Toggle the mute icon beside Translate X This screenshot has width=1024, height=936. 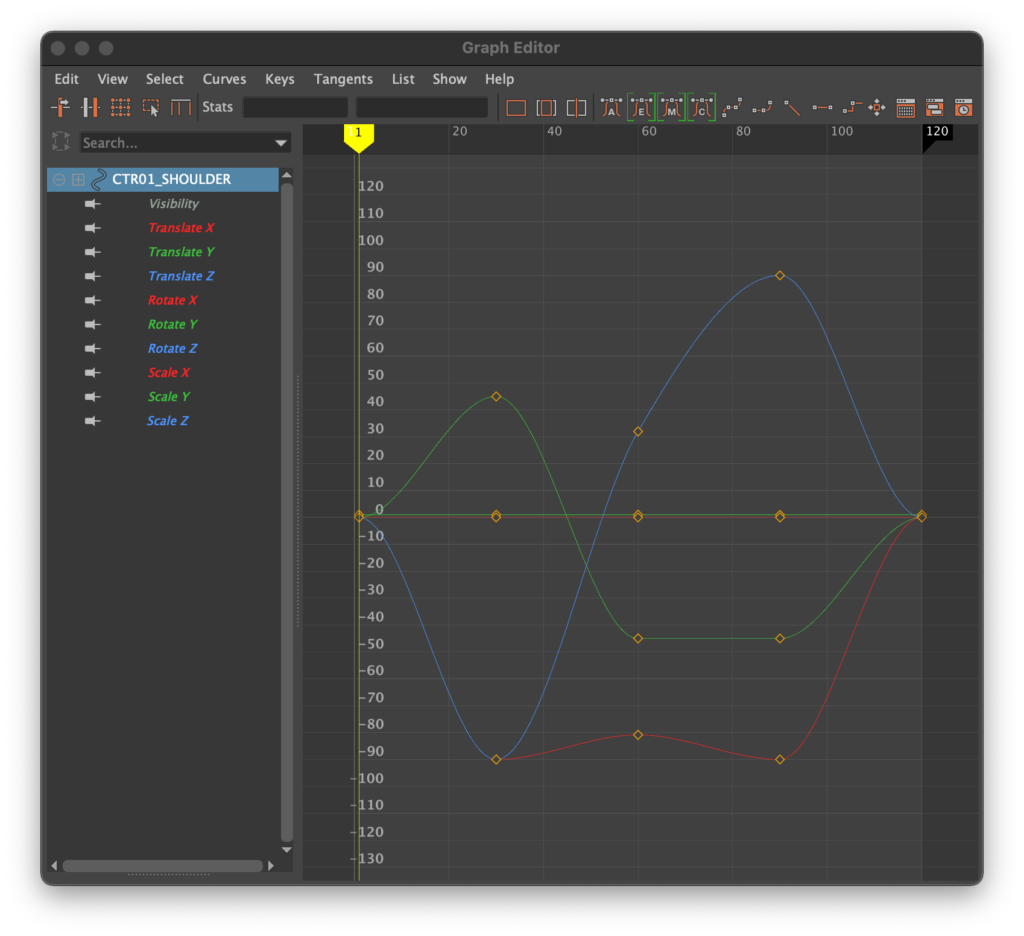(x=93, y=228)
